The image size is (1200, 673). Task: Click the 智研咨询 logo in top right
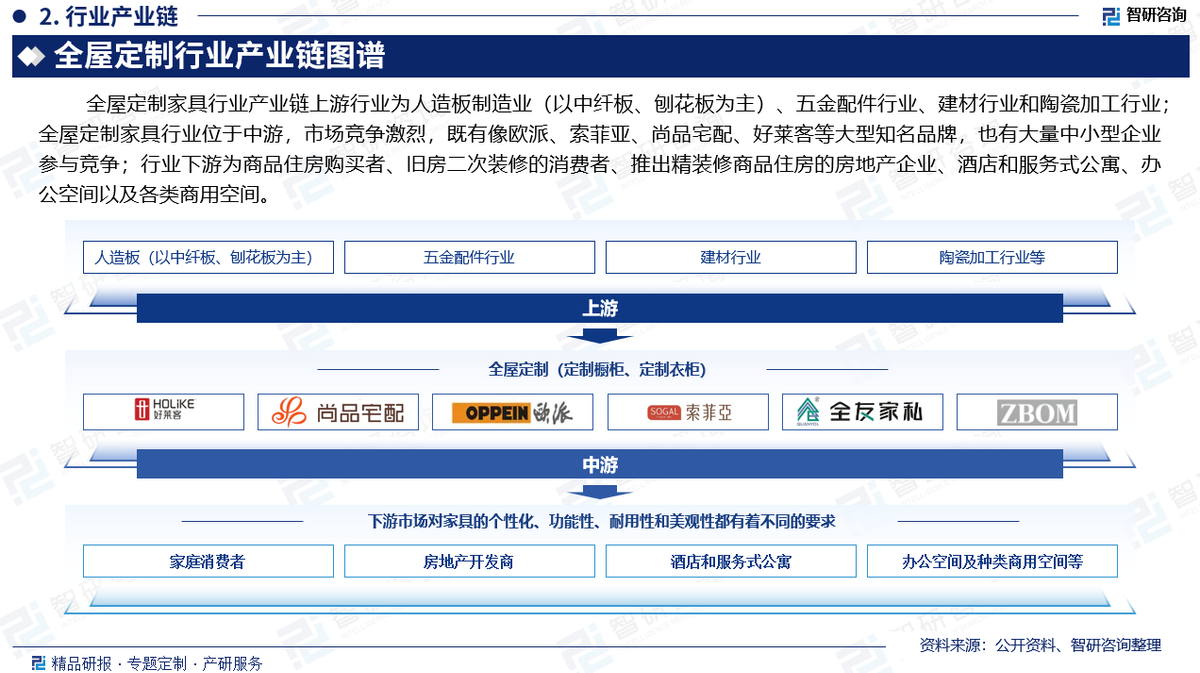pyautogui.click(x=1144, y=15)
